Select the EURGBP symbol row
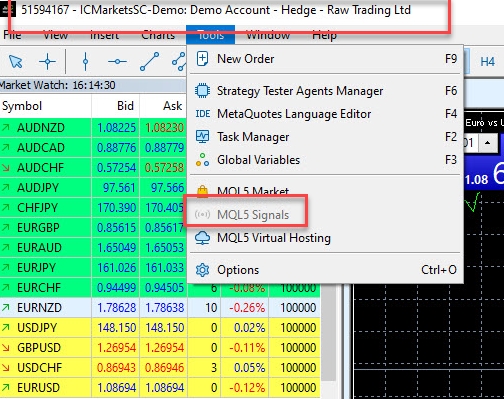Viewport: 504px width, 399px height. [93, 228]
